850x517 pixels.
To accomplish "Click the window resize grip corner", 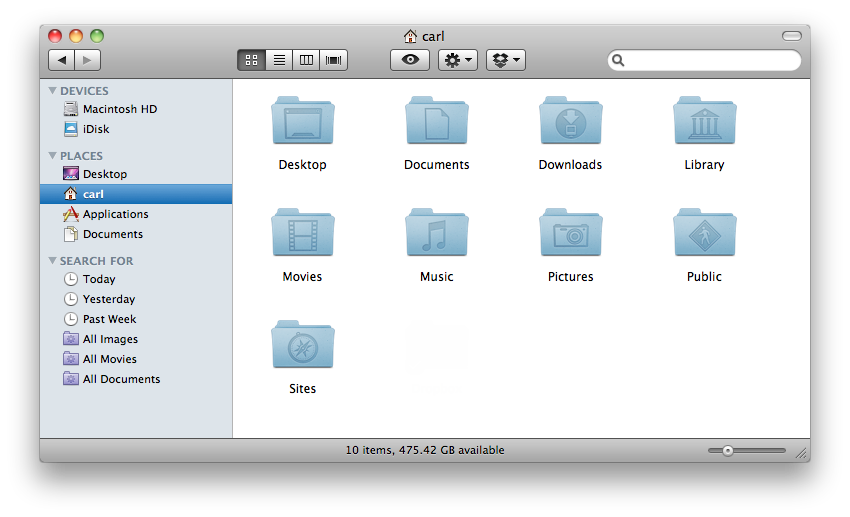I will pyautogui.click(x=802, y=453).
